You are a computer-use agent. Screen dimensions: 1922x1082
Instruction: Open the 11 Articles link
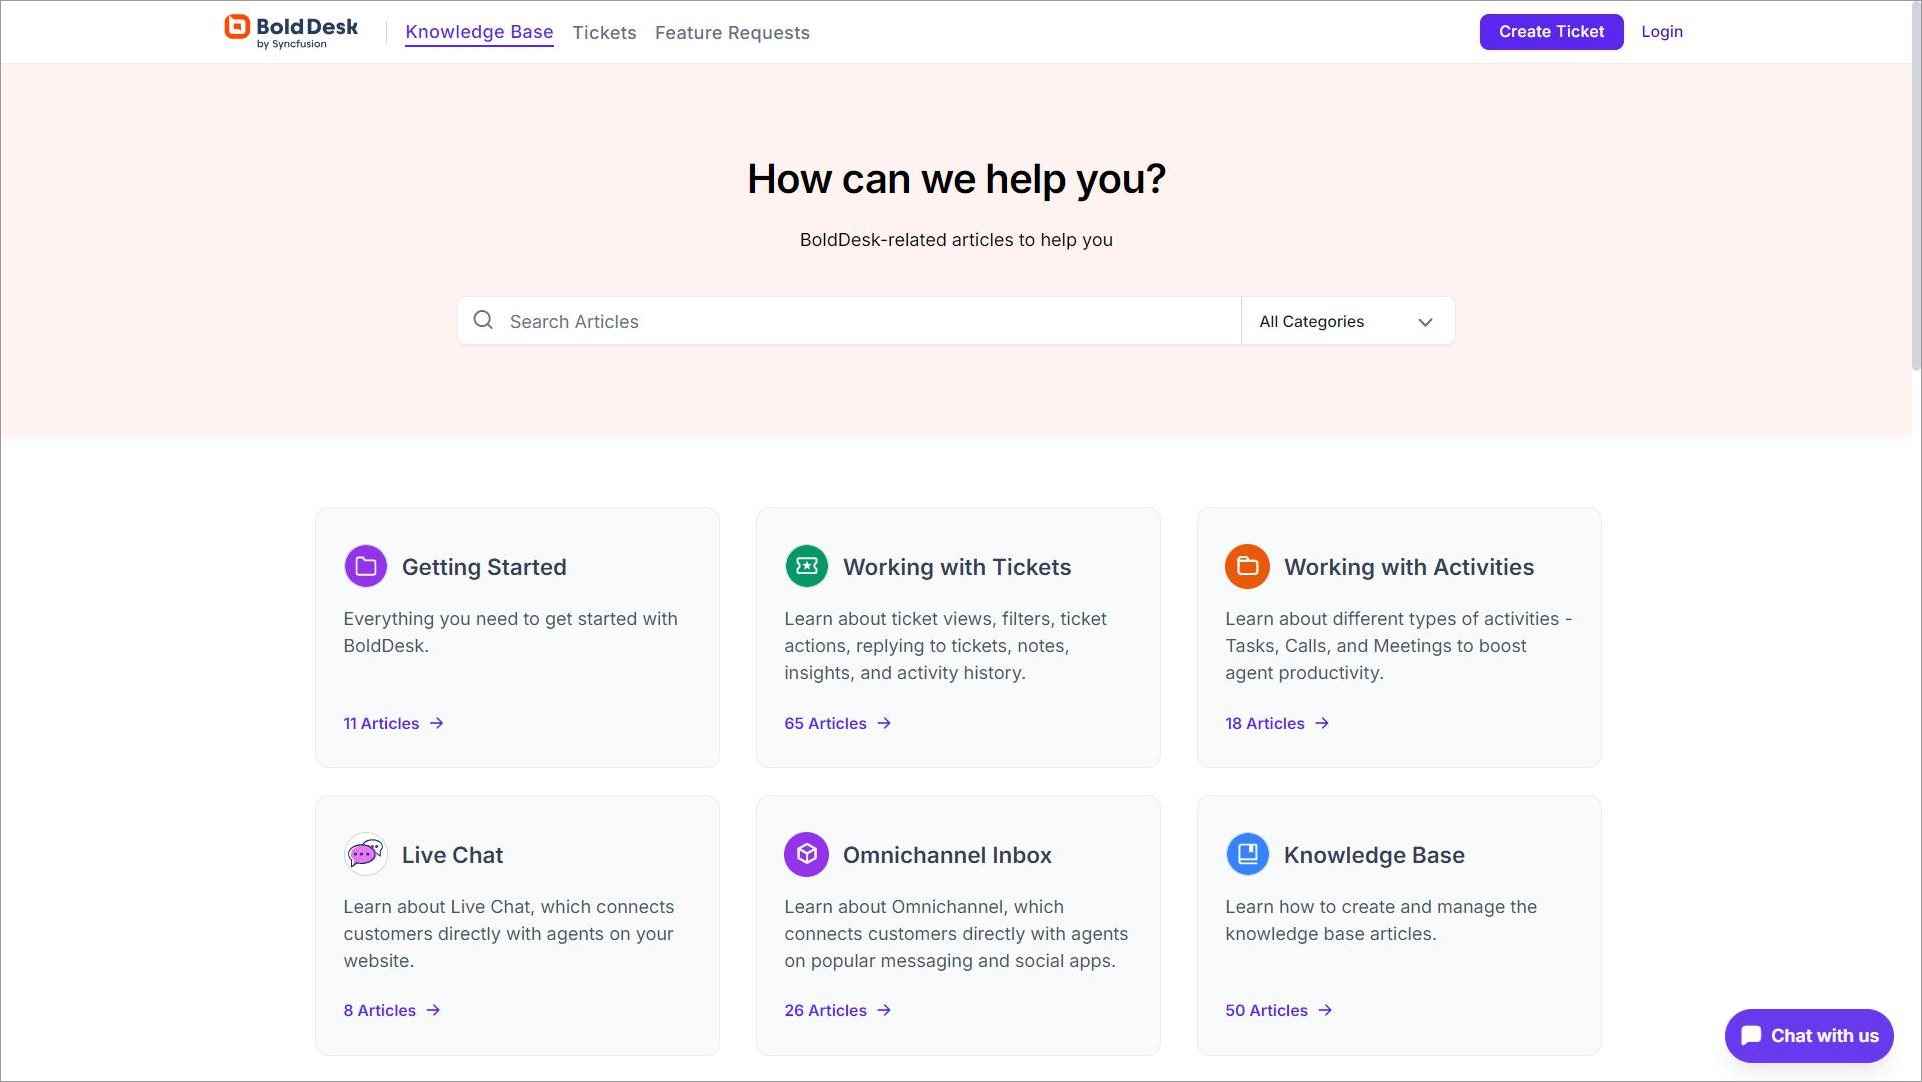click(x=393, y=723)
